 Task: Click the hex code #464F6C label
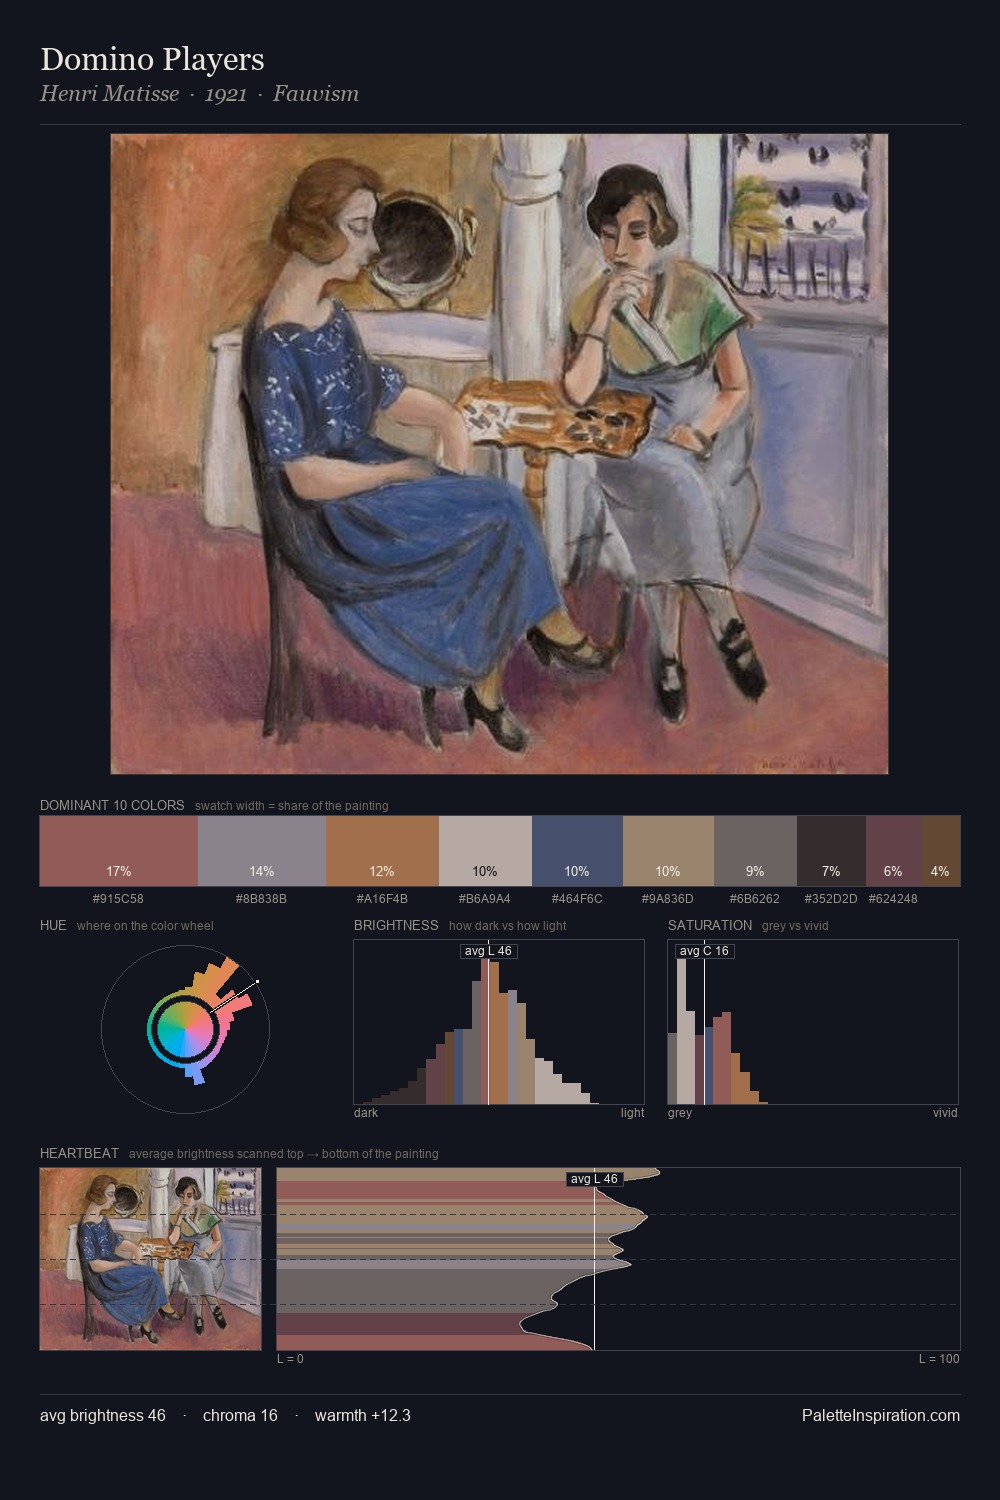(577, 898)
